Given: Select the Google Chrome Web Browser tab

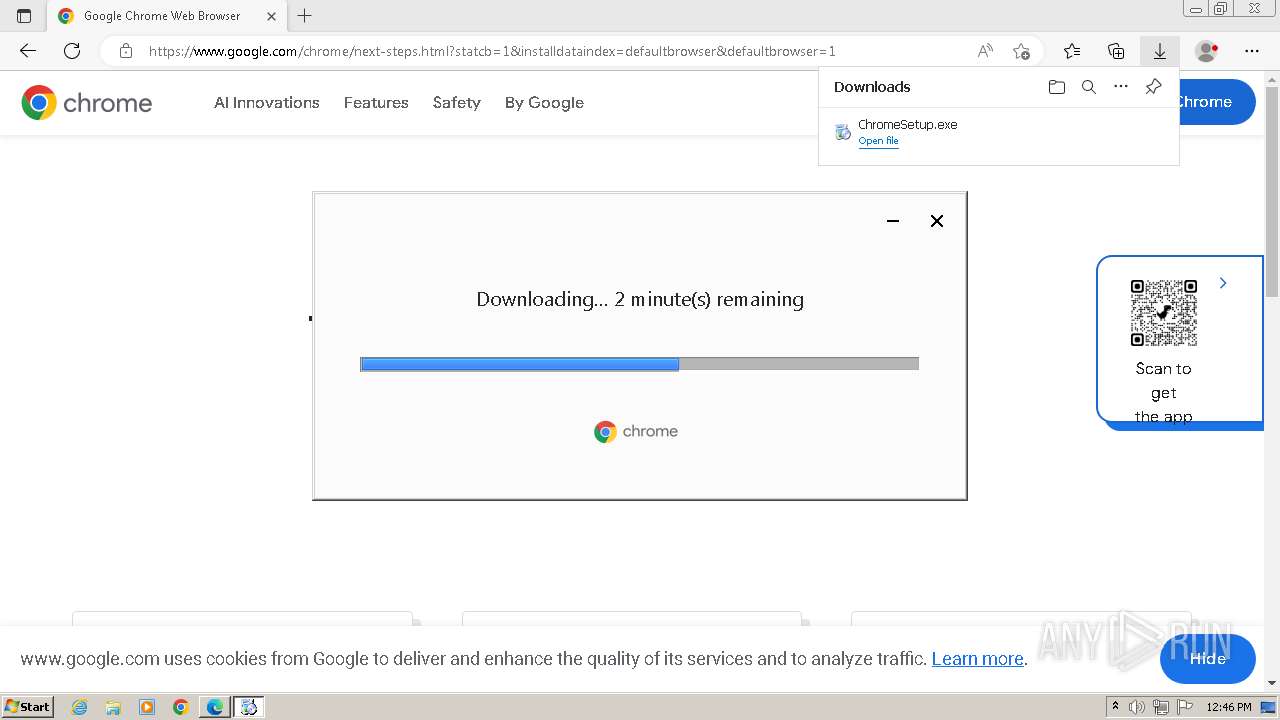Looking at the screenshot, I should point(166,16).
